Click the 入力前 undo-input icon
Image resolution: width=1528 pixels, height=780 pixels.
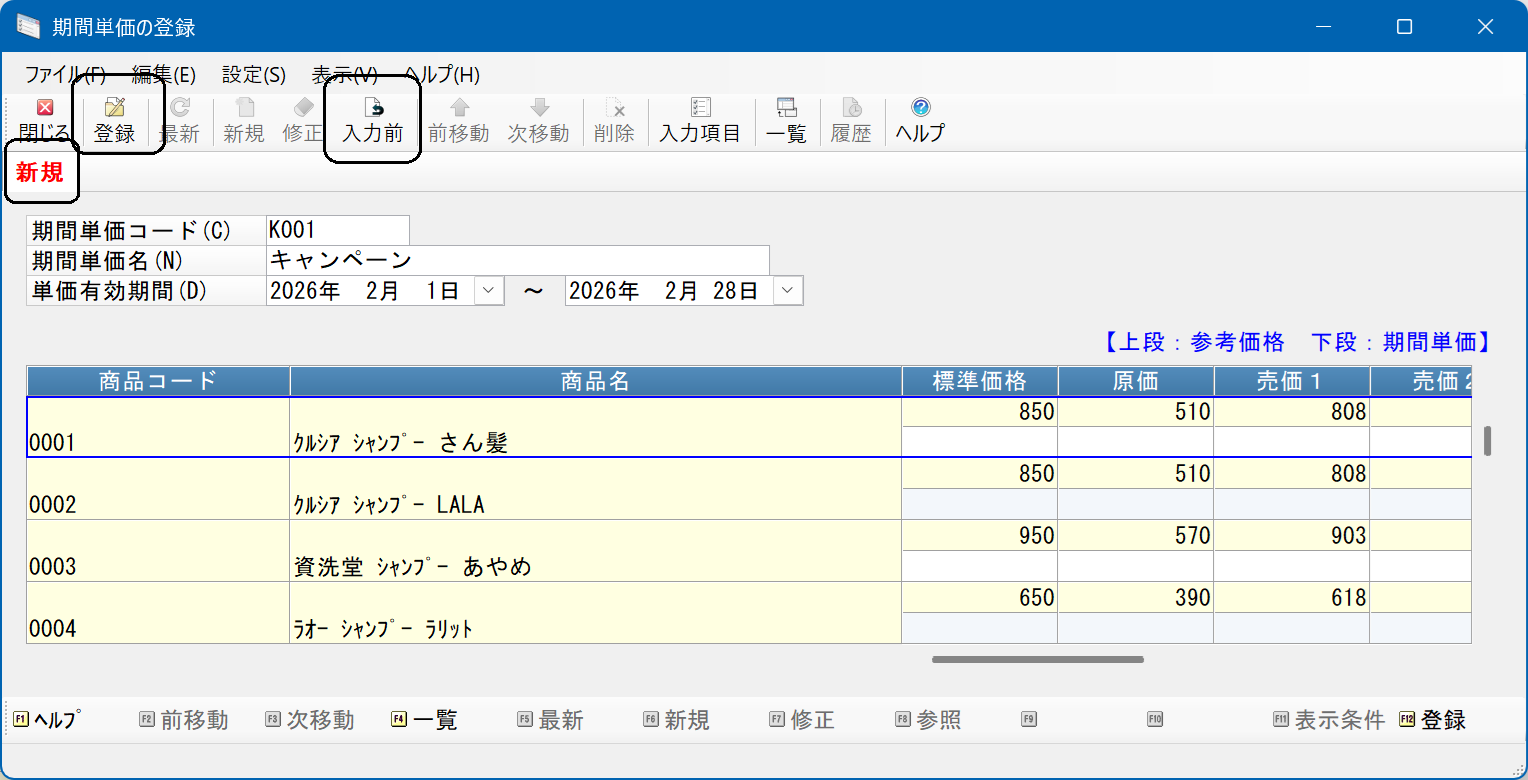(x=373, y=108)
